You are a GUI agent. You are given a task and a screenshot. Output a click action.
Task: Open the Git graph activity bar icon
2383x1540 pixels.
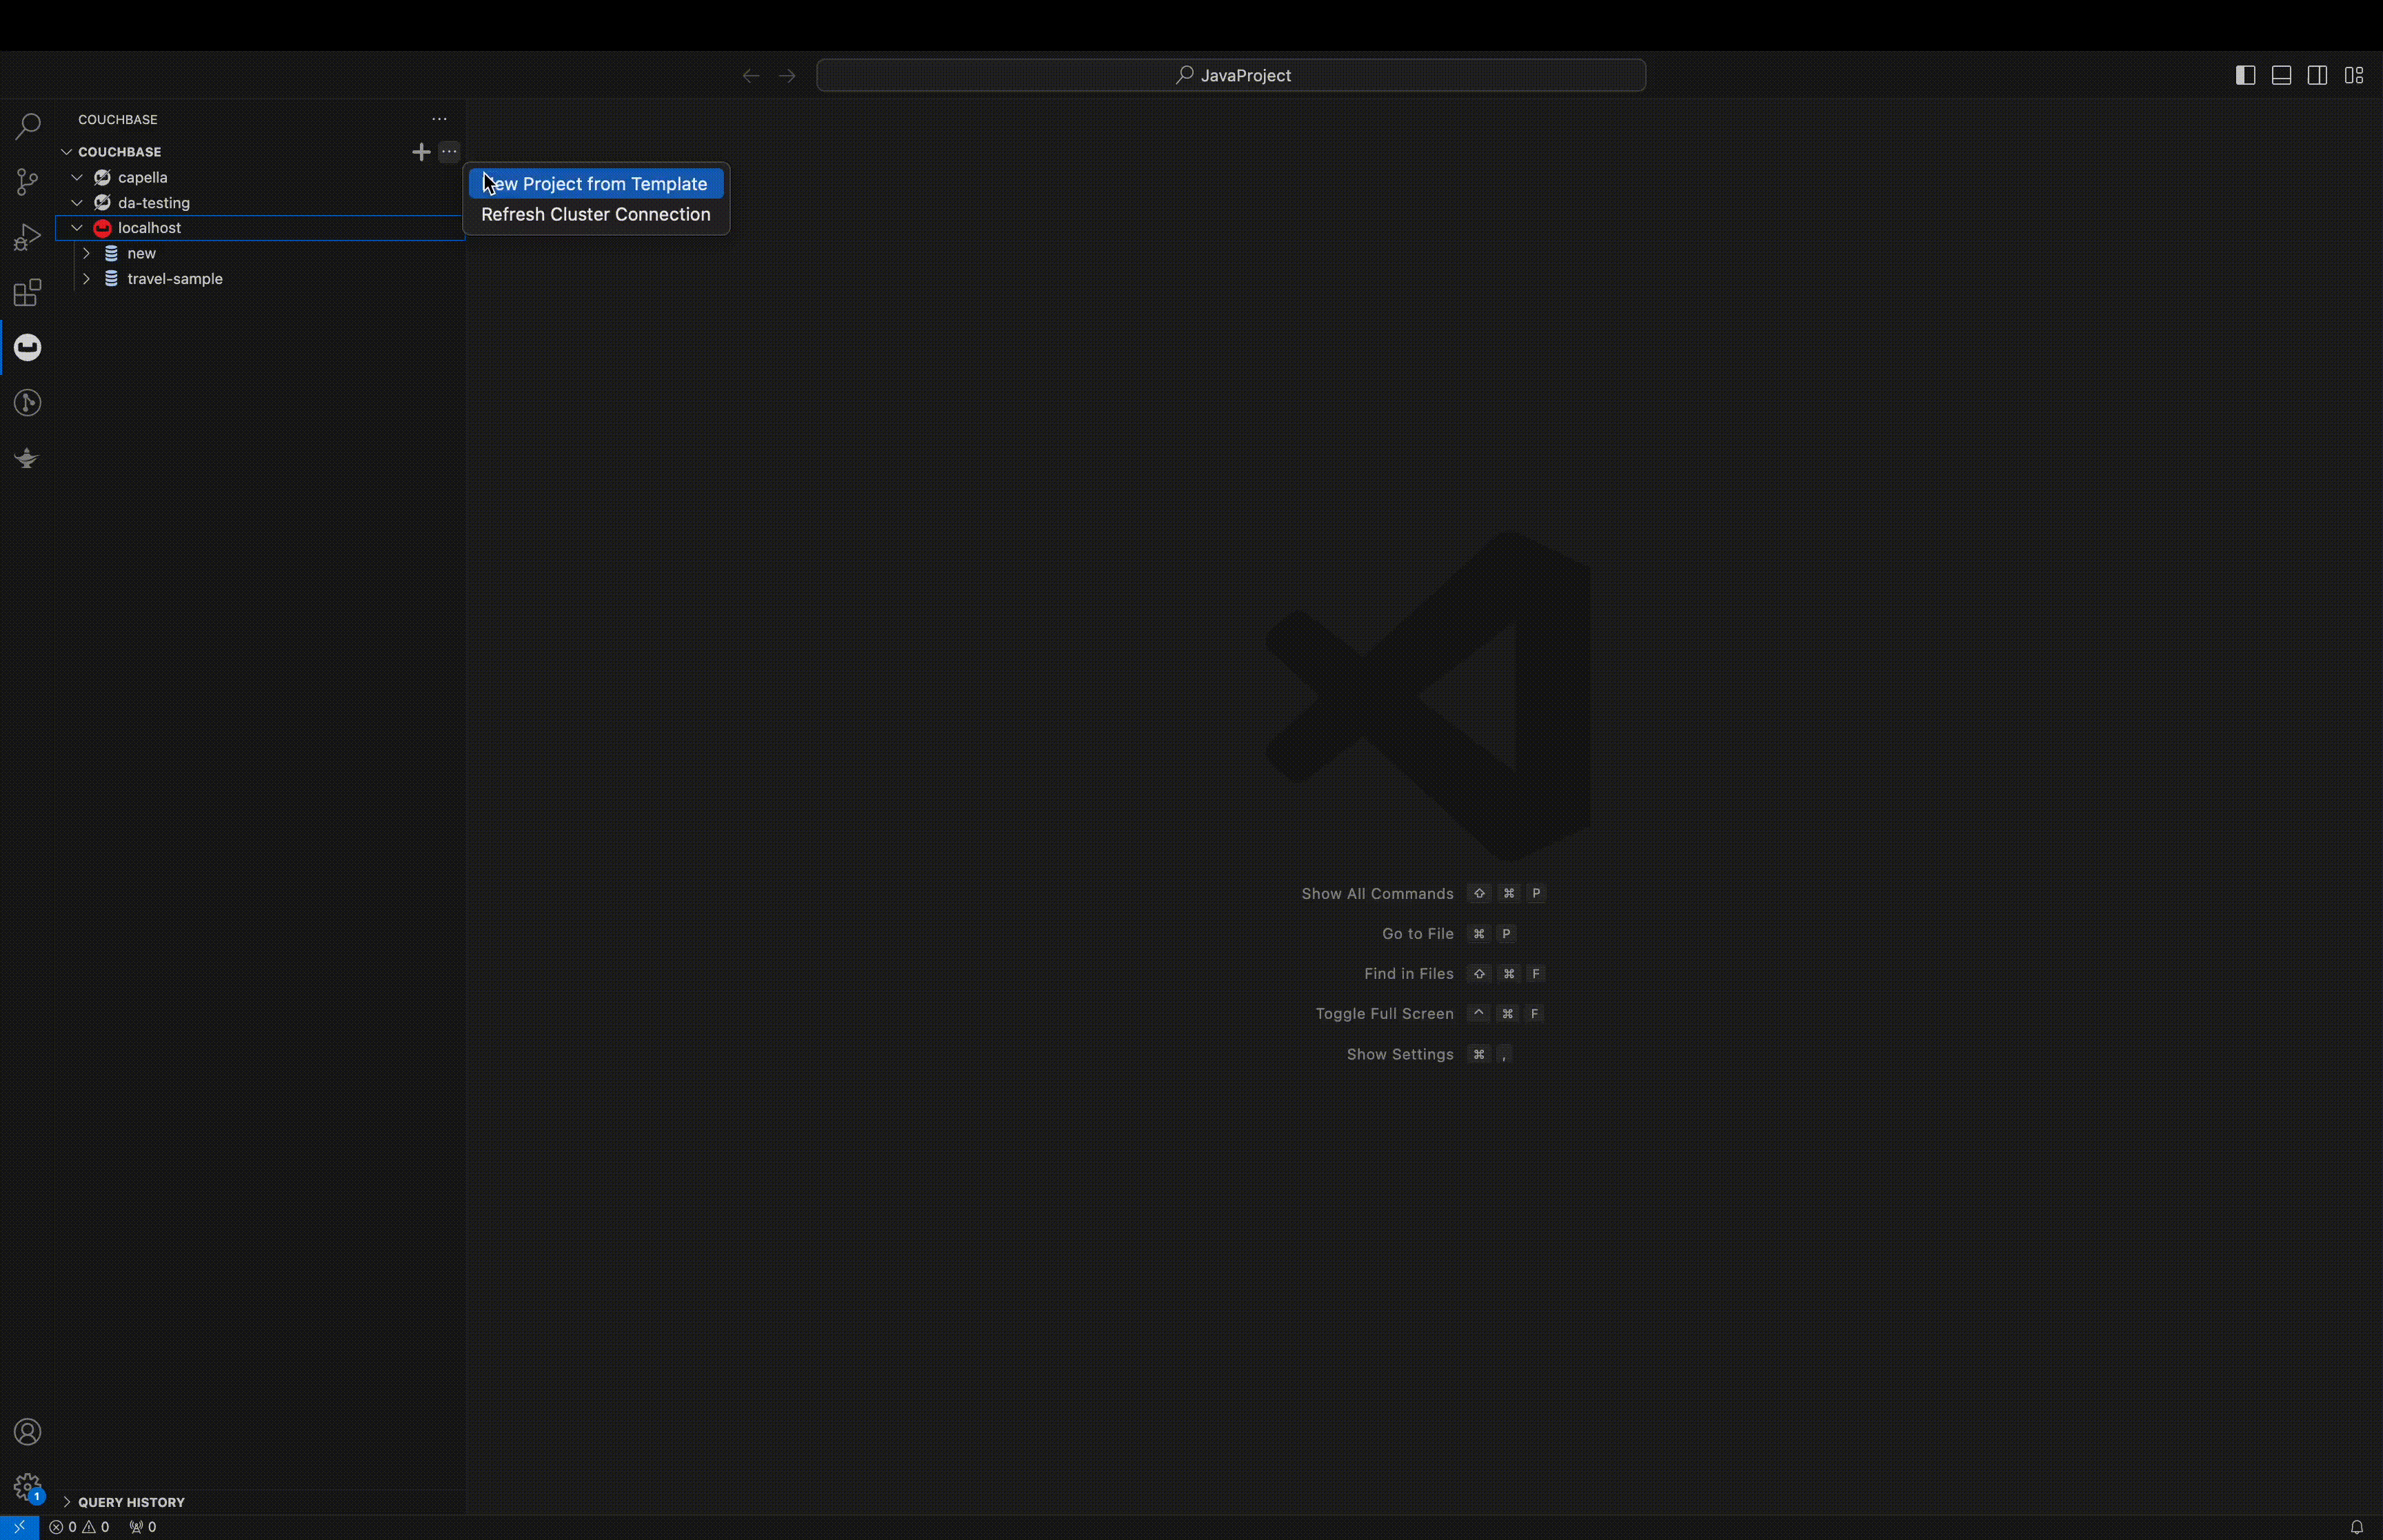[27, 402]
